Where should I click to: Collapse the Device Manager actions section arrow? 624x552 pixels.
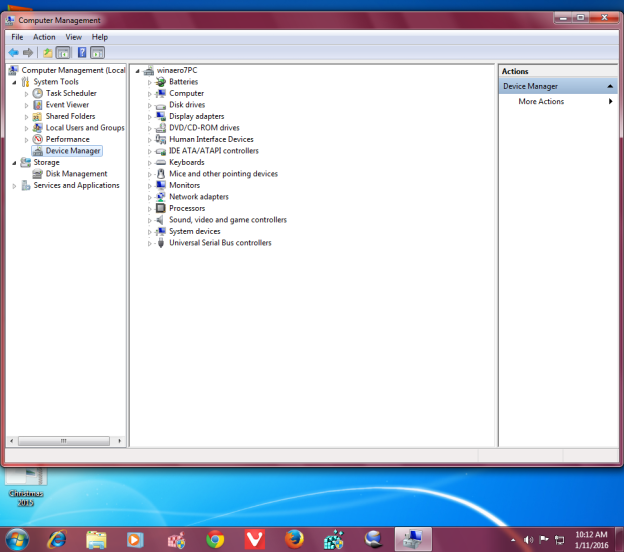[x=610, y=86]
